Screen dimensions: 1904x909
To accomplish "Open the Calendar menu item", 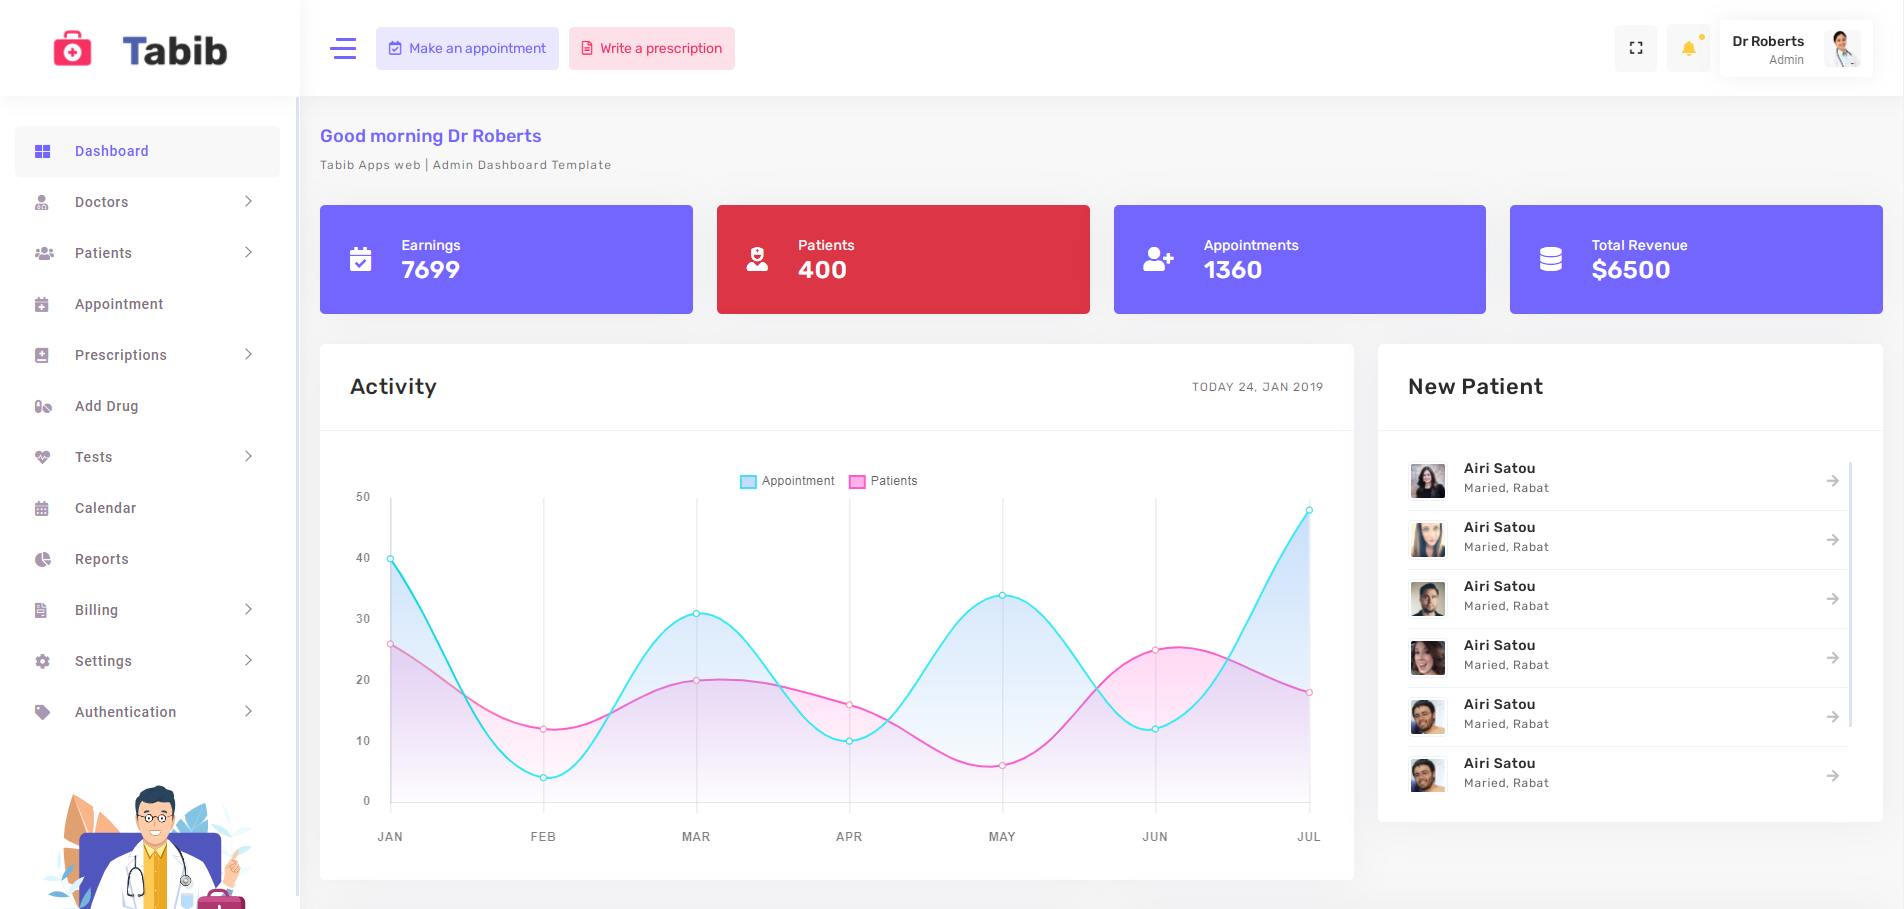I will [x=105, y=508].
